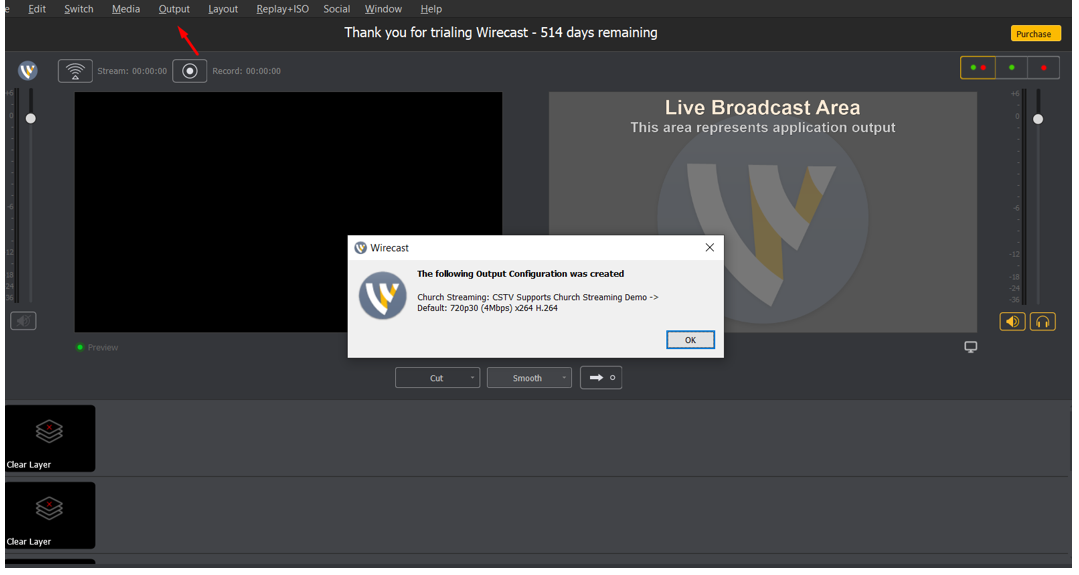Image resolution: width=1079 pixels, height=575 pixels.
Task: Click the Wirecast logo in the toolbar
Action: pyautogui.click(x=28, y=71)
